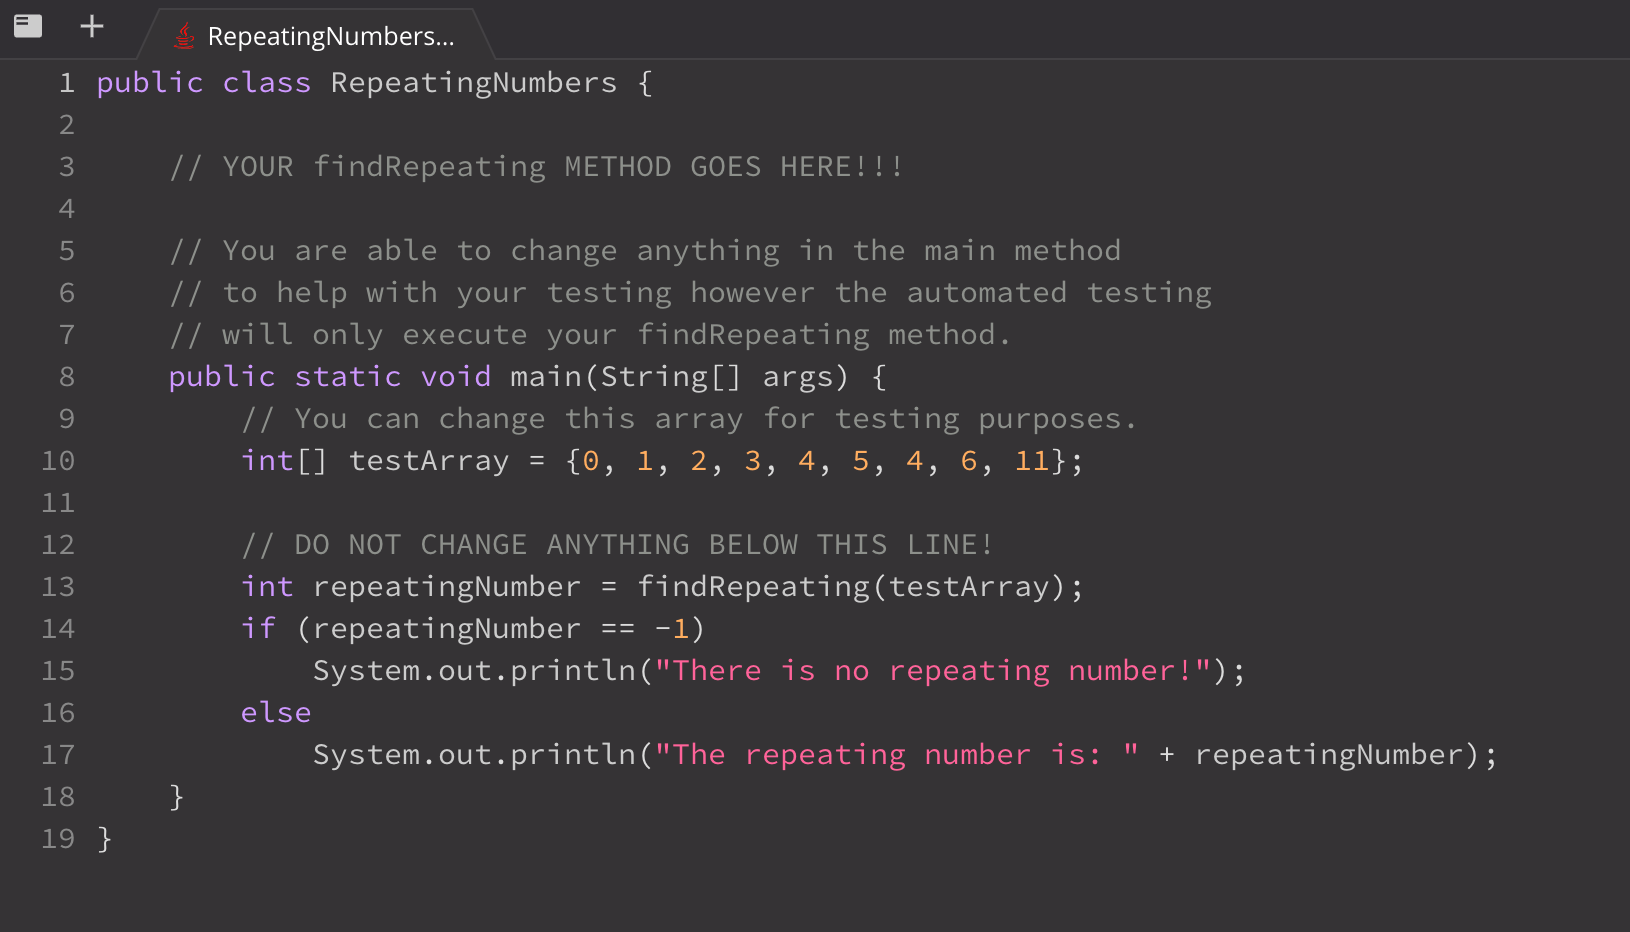Click the DO NOT CHANGE comment on line 12
This screenshot has width=1630, height=932.
(617, 544)
